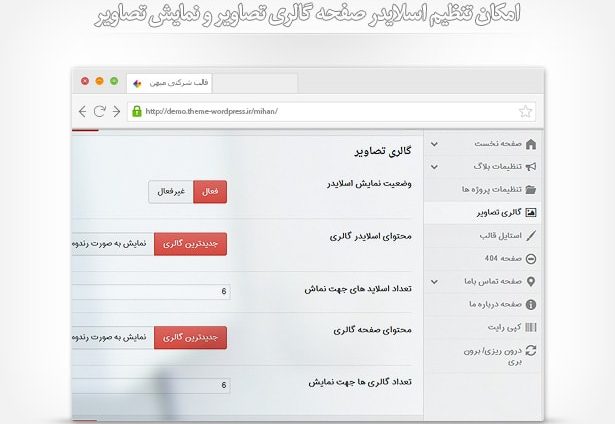This screenshot has width=615, height=424.
Task: Click the home icon beside صفحه نخست
Action: coord(530,144)
